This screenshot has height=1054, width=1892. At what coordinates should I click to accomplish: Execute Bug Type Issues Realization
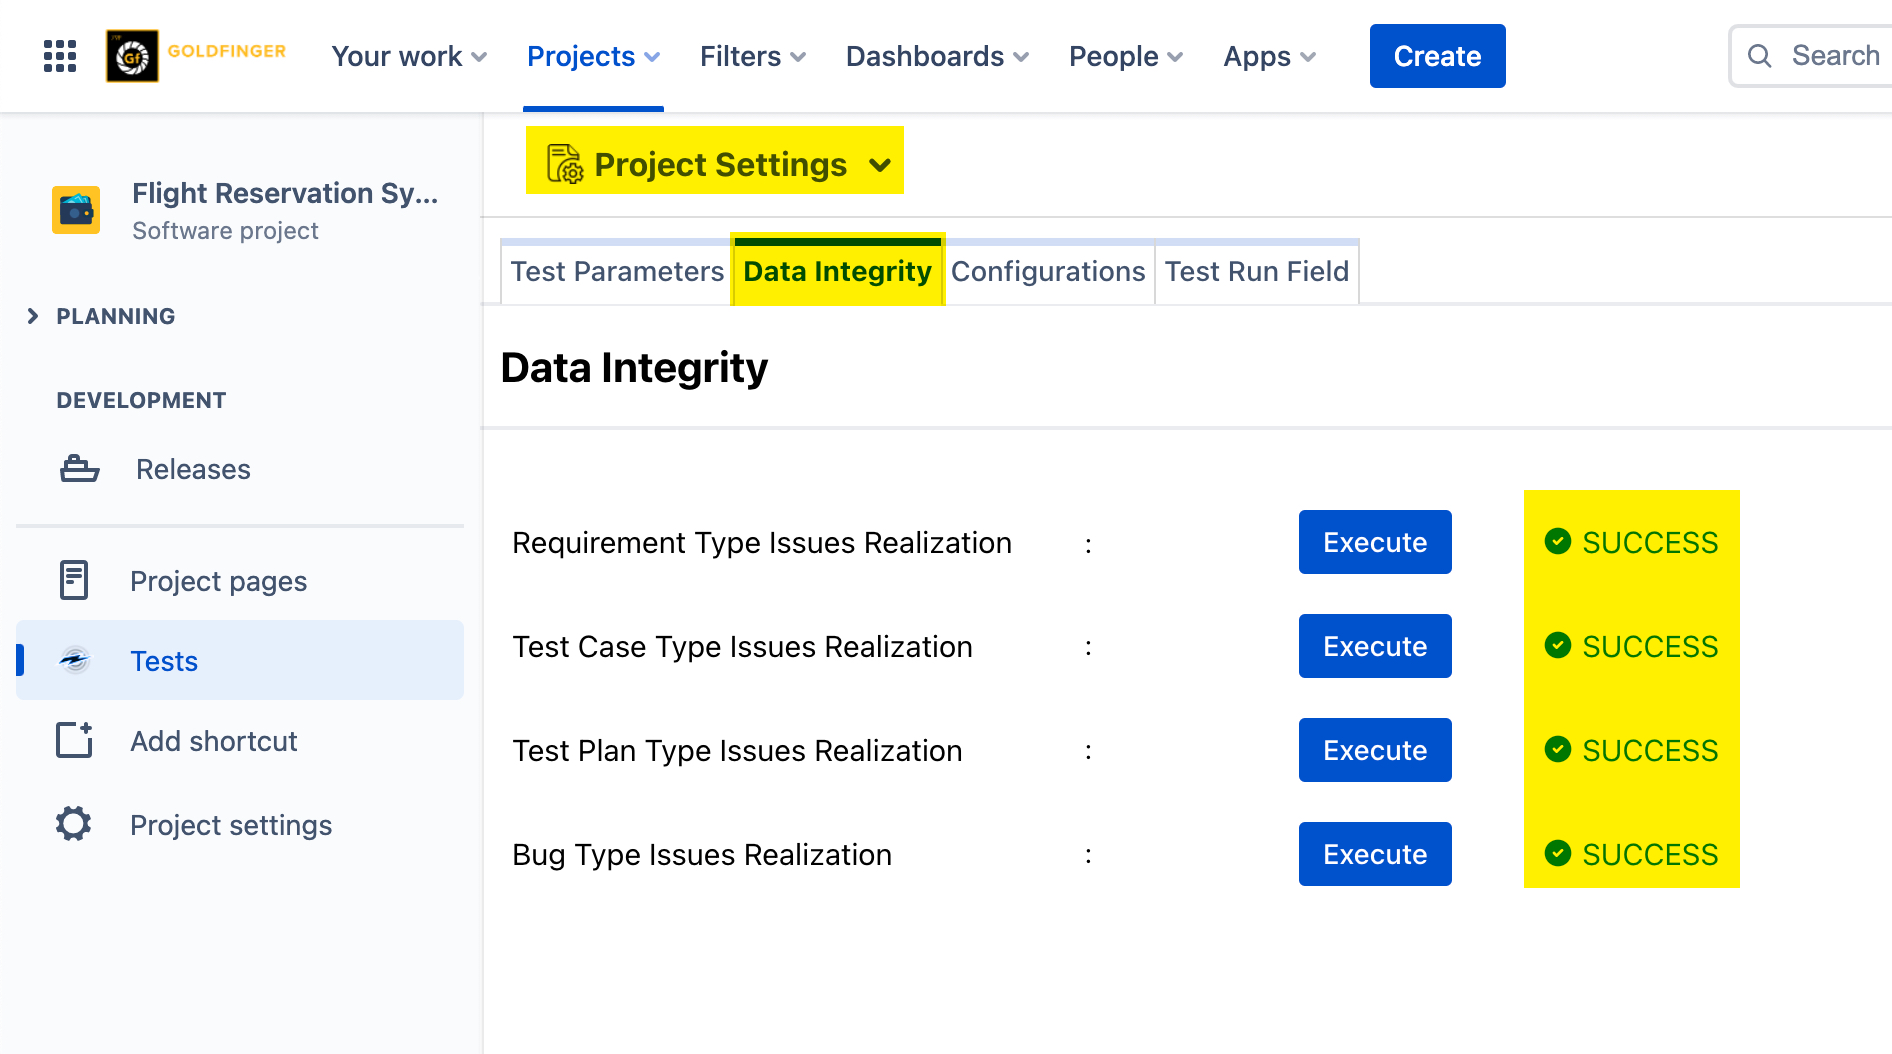click(x=1375, y=854)
